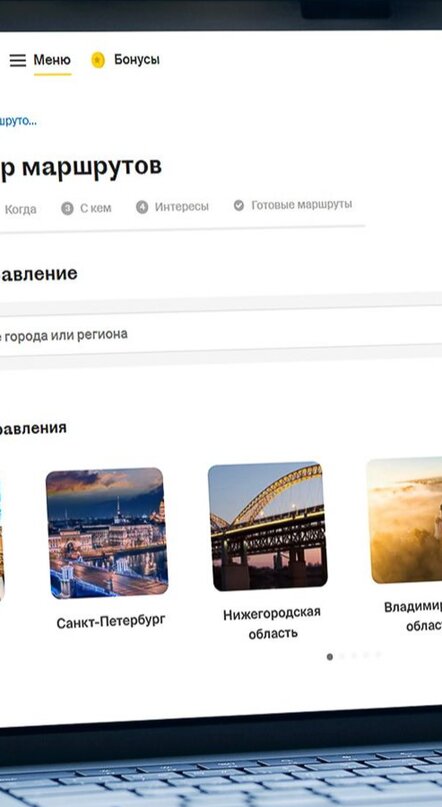Open the hamburger menu icon
This screenshot has width=442, height=807.
click(17, 61)
